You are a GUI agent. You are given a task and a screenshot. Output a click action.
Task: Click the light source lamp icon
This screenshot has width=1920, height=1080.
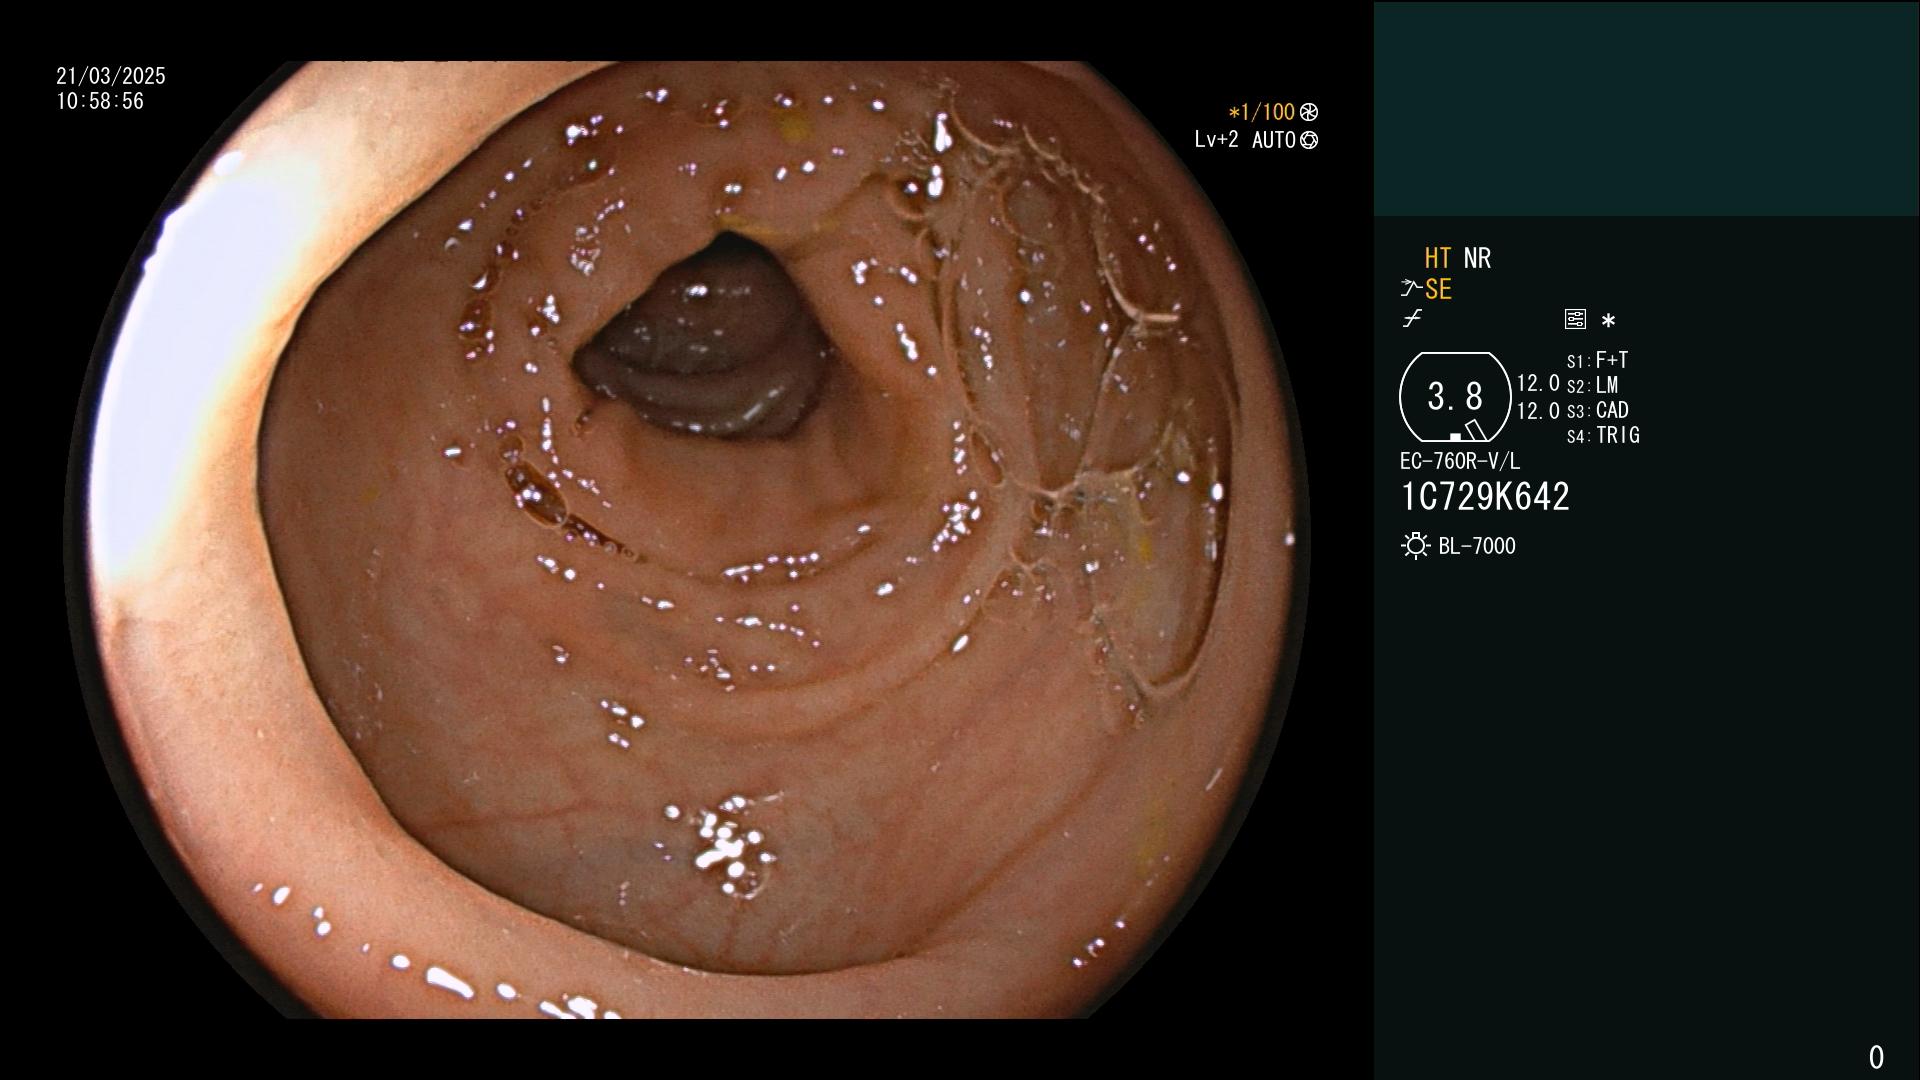(x=1415, y=546)
